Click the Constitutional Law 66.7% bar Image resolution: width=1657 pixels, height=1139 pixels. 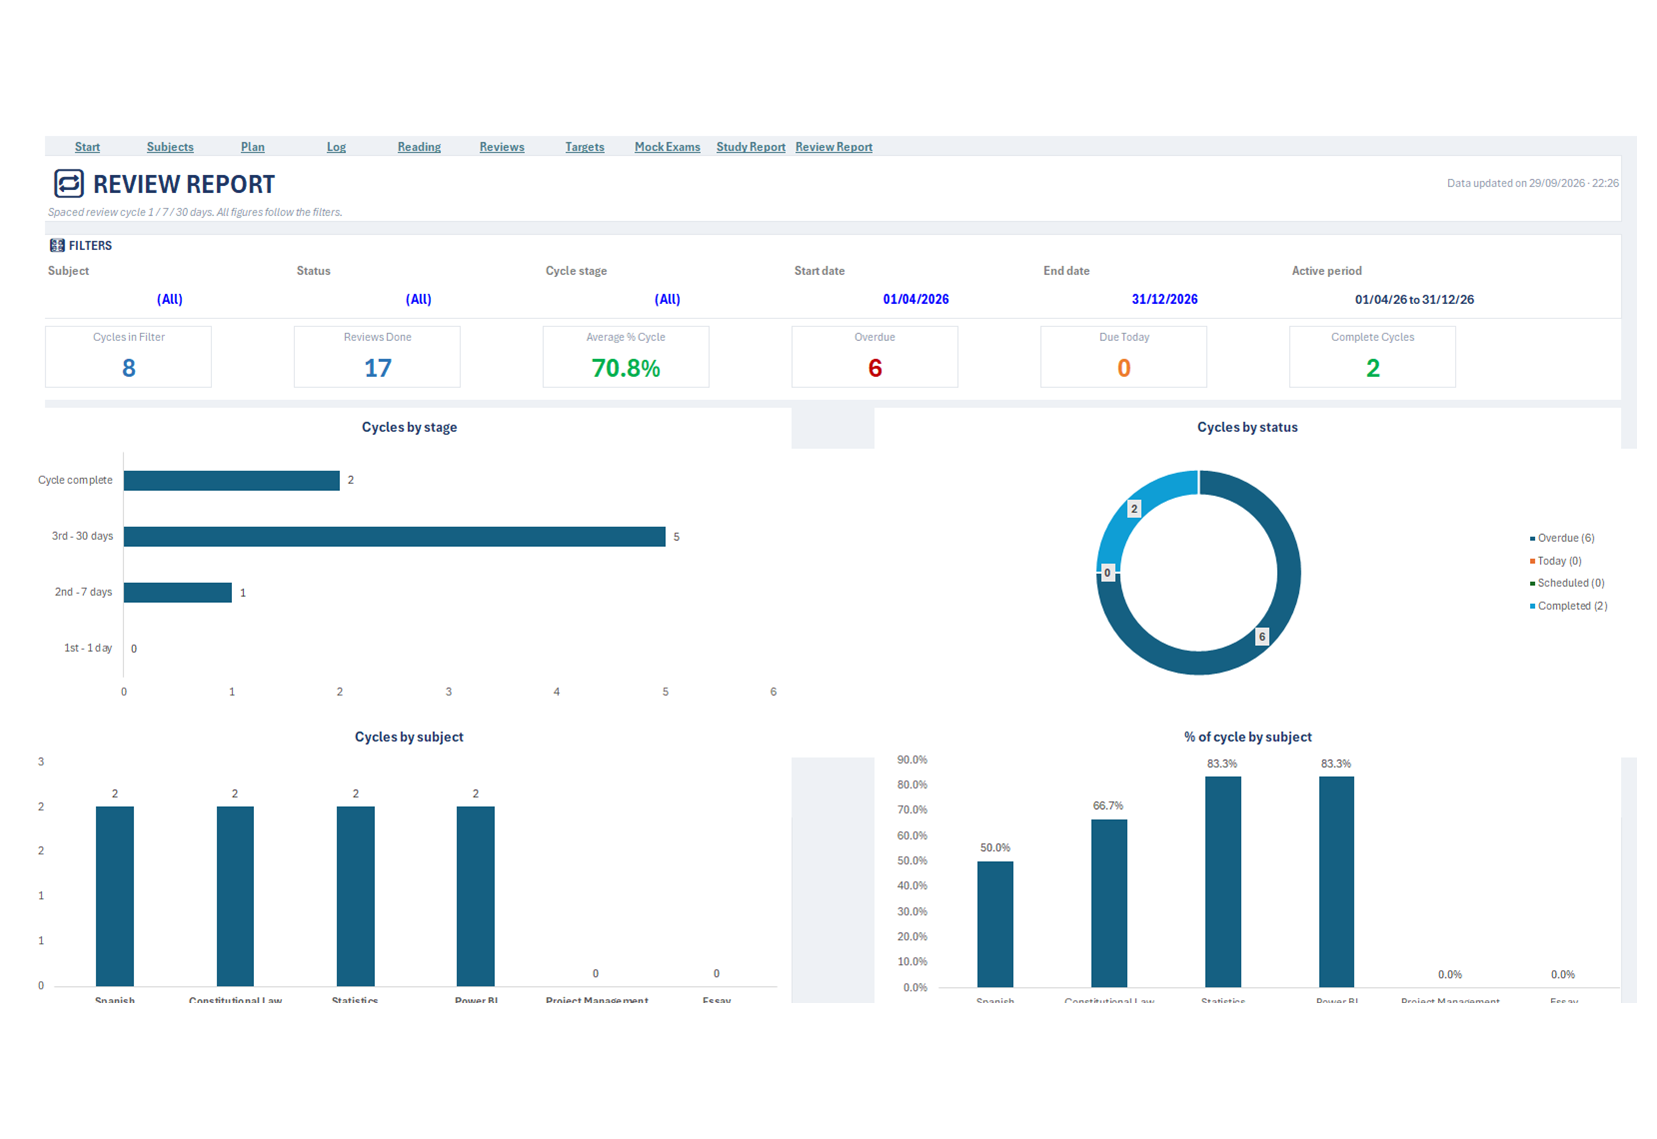1109,903
